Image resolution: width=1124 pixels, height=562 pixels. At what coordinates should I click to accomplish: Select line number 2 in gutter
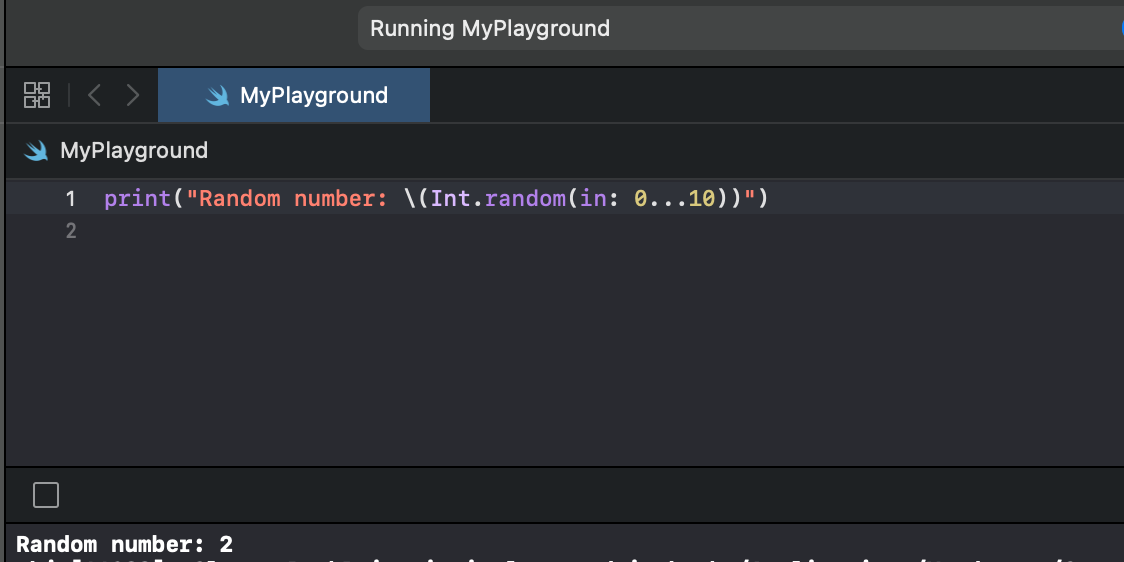coord(70,231)
